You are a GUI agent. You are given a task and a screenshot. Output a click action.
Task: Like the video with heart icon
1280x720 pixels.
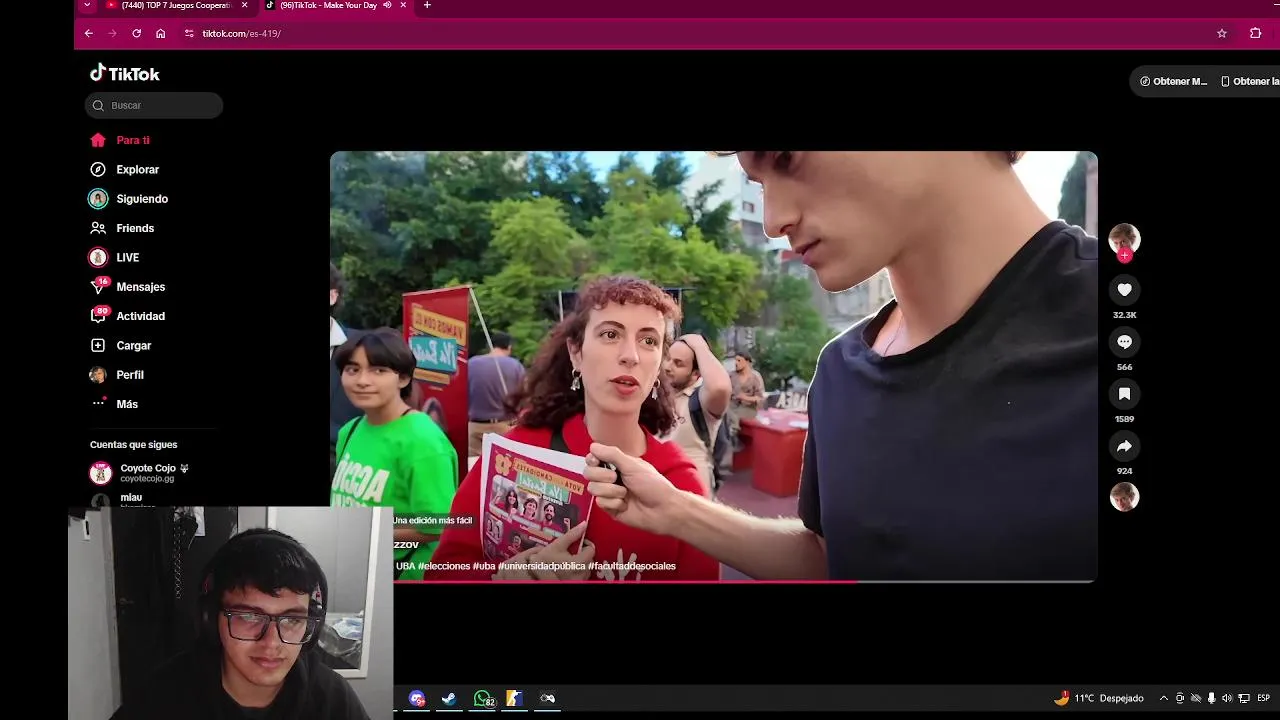[1124, 290]
